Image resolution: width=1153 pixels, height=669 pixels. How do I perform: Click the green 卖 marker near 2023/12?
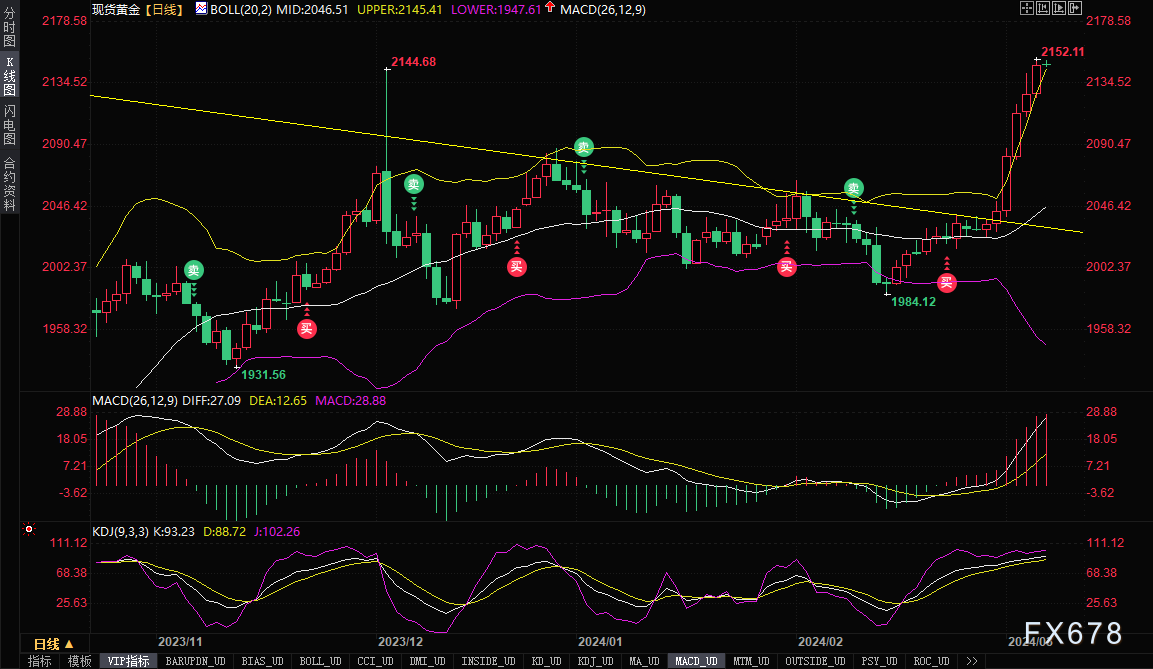[x=414, y=185]
